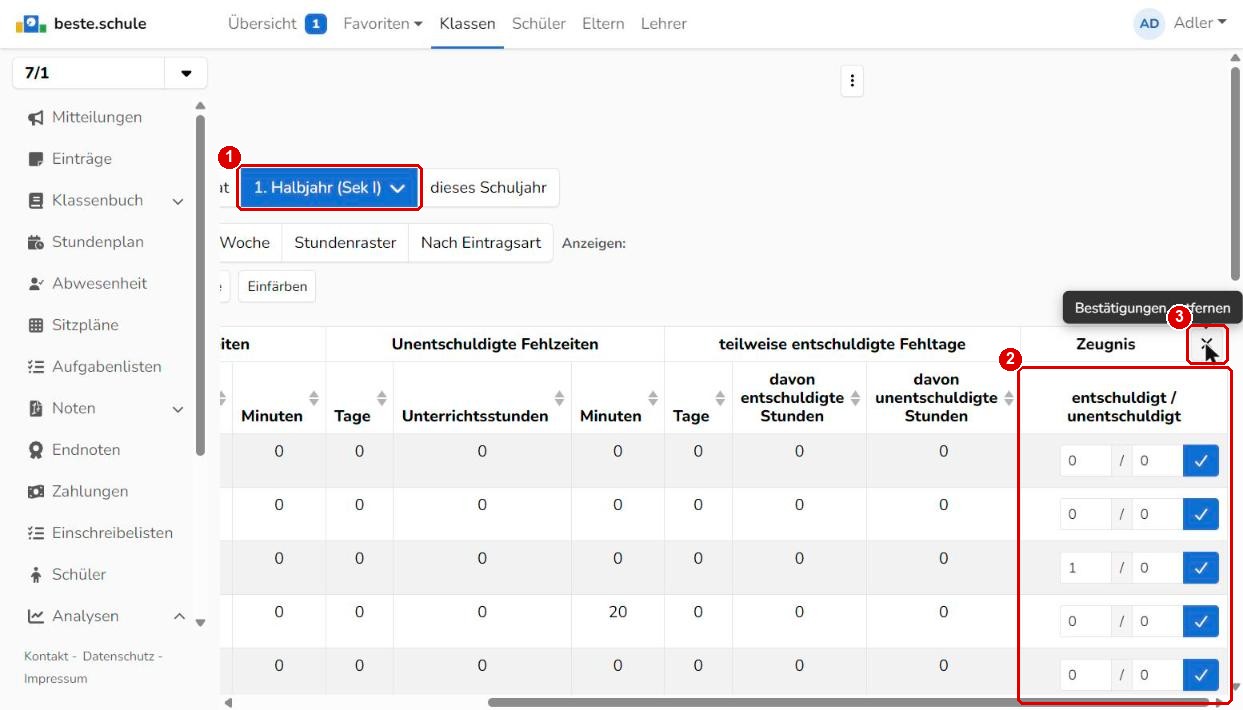Collapse the Analysen submenu chevron
The width and height of the screenshot is (1243, 710).
[179, 617]
